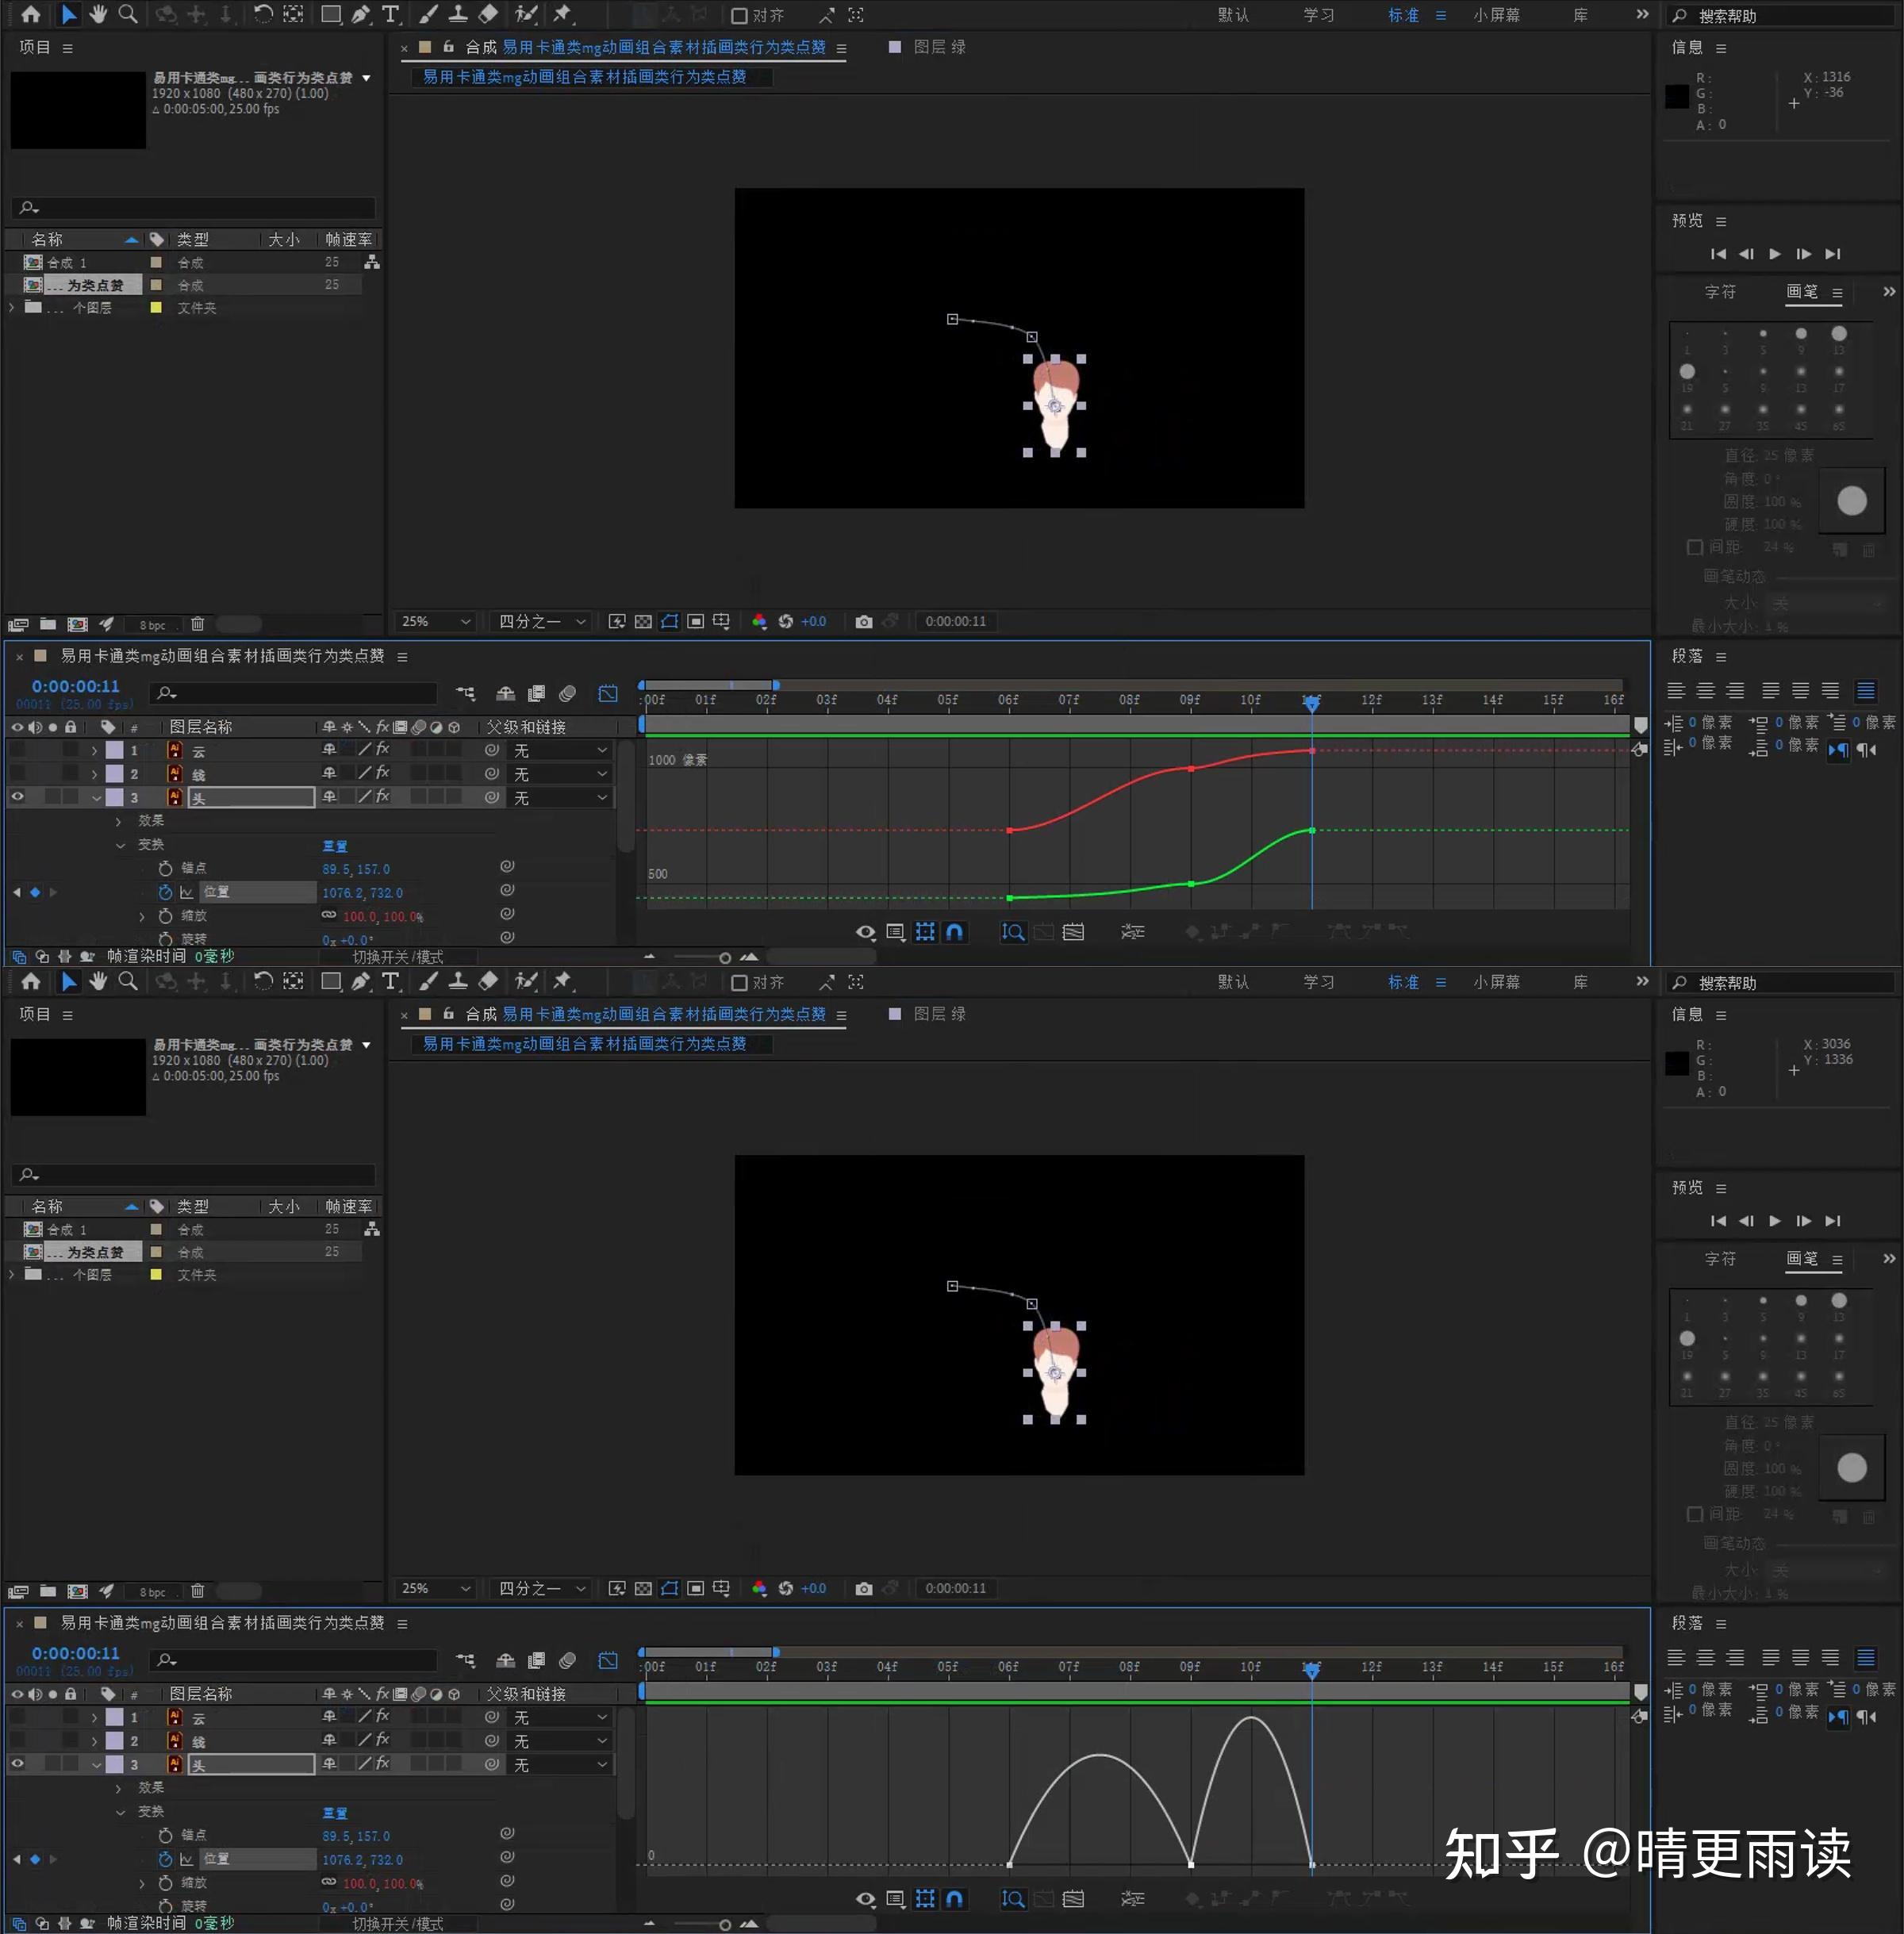Viewport: 1904px width, 1934px height.
Task: Toggle the 位置 stopwatch in the upper timeline
Action: [x=165, y=892]
